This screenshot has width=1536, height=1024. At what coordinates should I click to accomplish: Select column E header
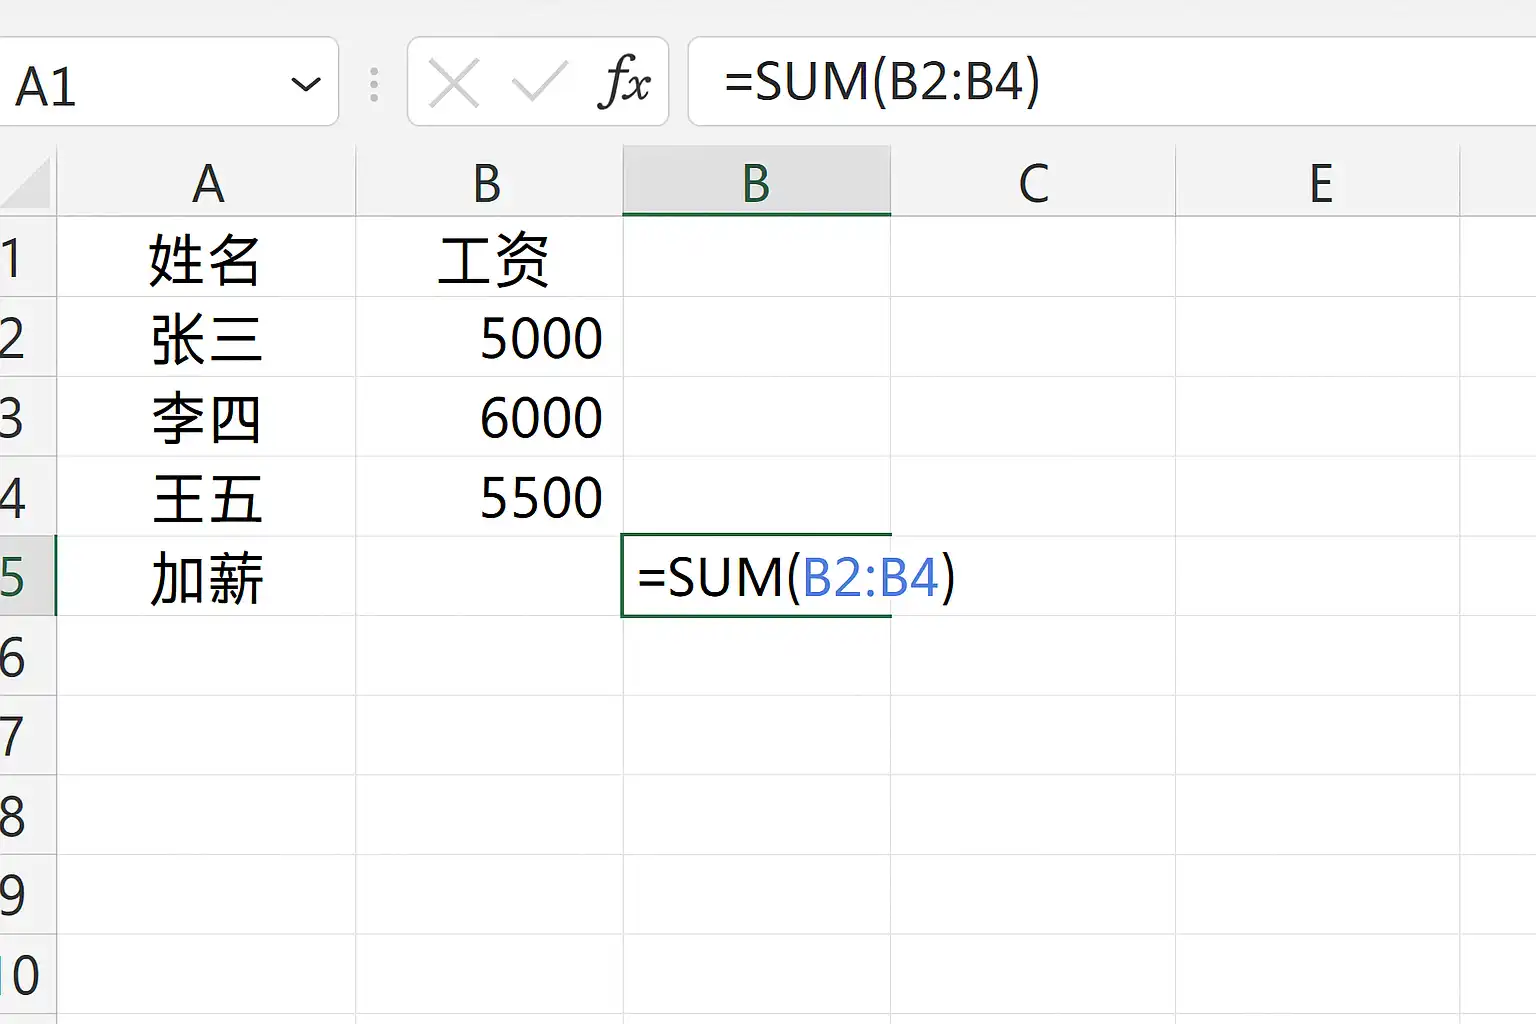click(x=1320, y=183)
